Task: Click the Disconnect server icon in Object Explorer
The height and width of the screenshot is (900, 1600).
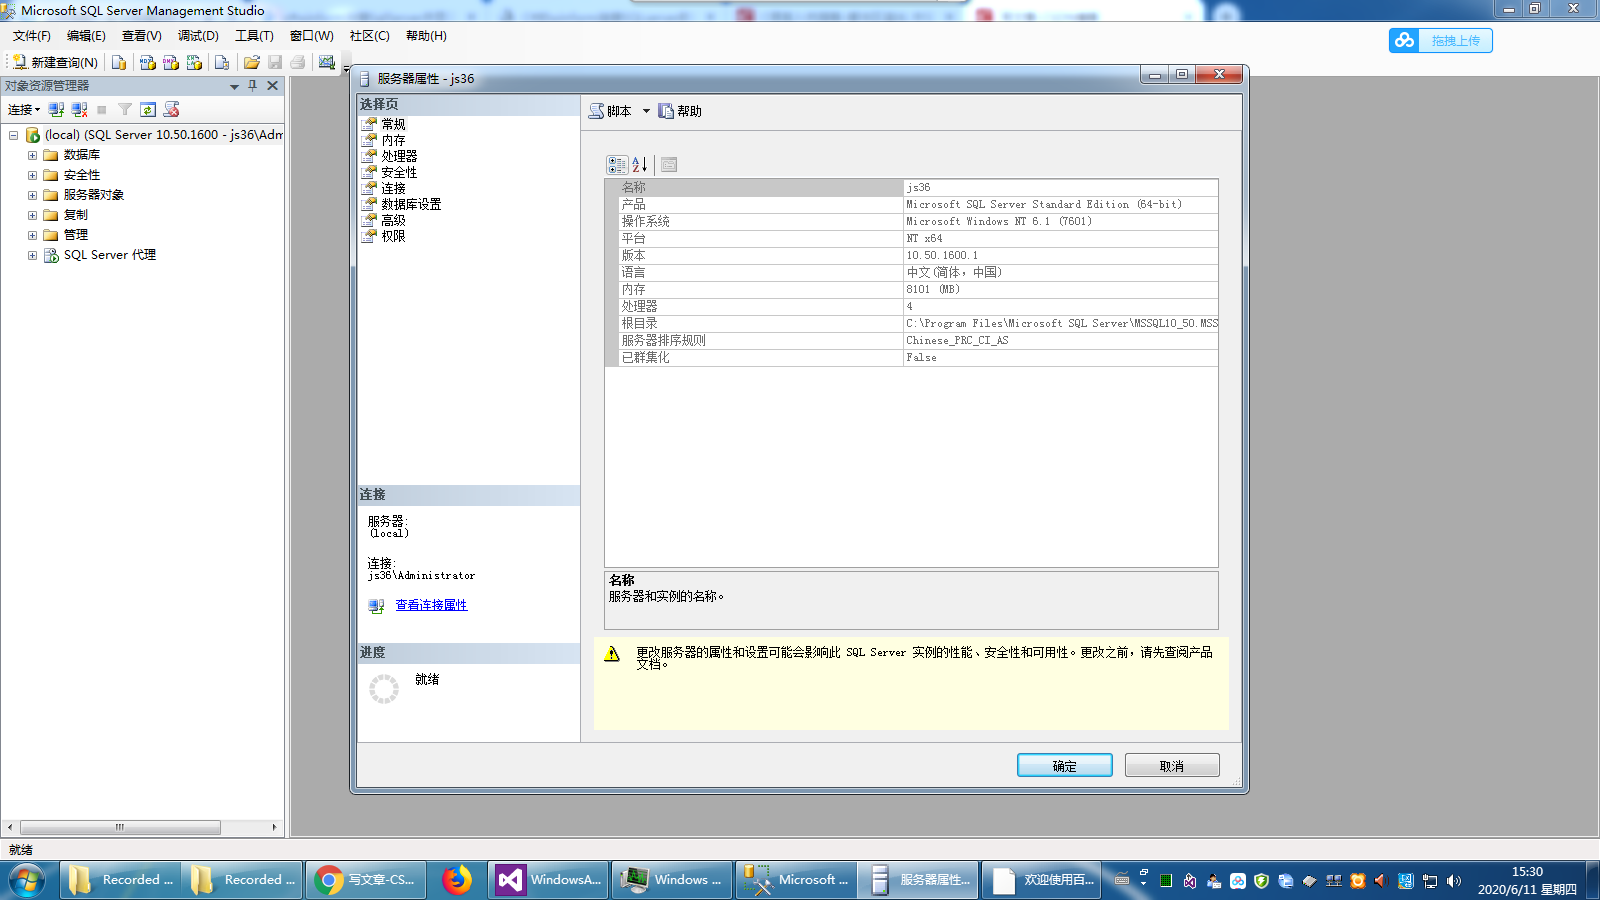Action: pyautogui.click(x=79, y=110)
